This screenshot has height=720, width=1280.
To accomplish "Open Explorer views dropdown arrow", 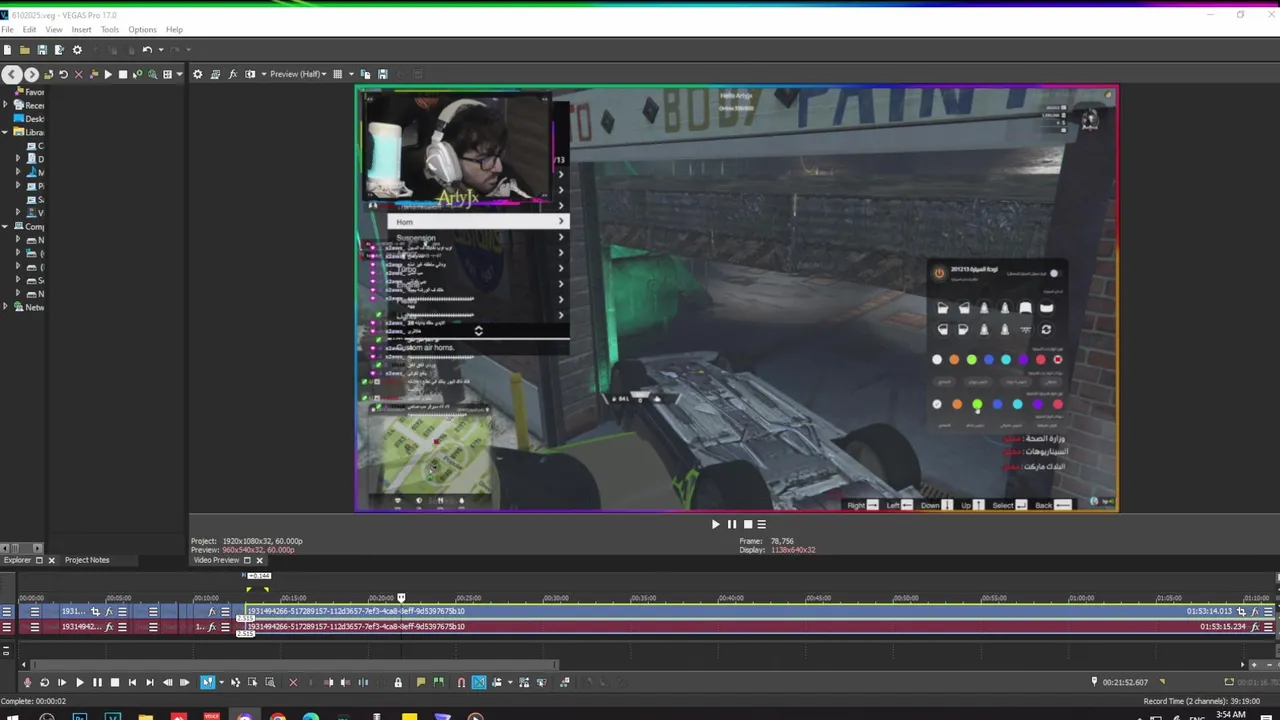I will (179, 74).
